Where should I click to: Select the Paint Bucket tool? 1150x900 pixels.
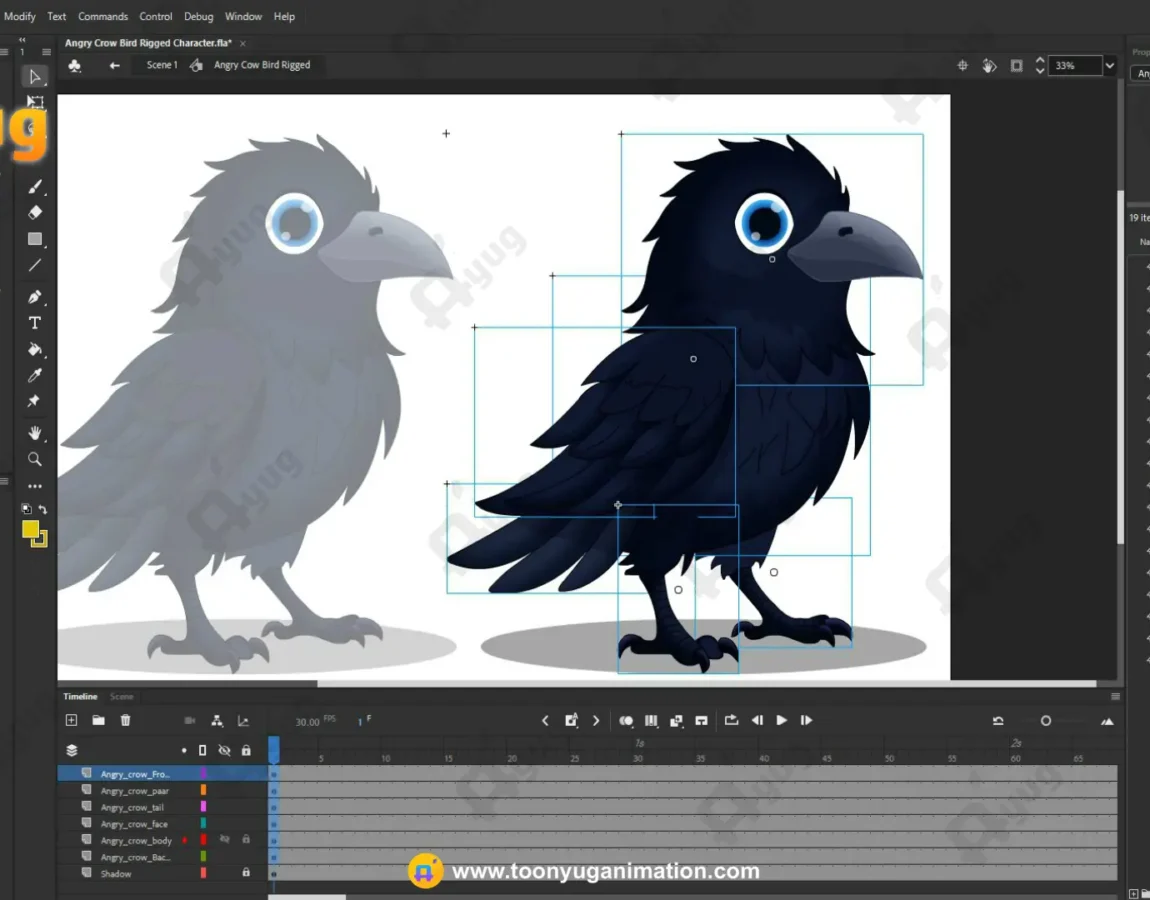point(34,349)
